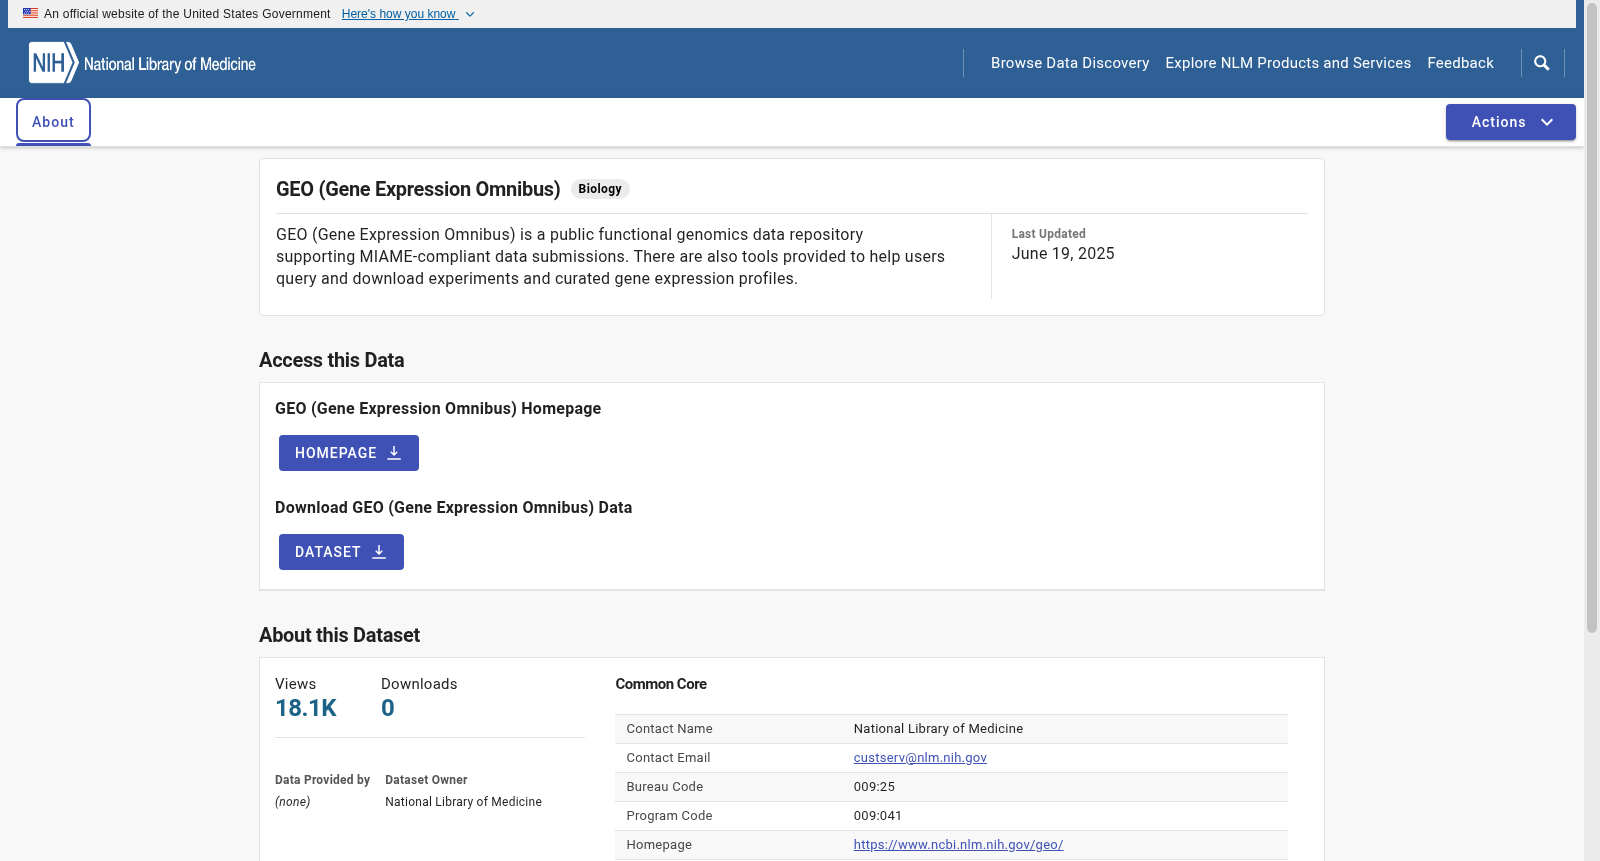
Task: Click the Data Provided by '(none)' value
Action: [293, 802]
